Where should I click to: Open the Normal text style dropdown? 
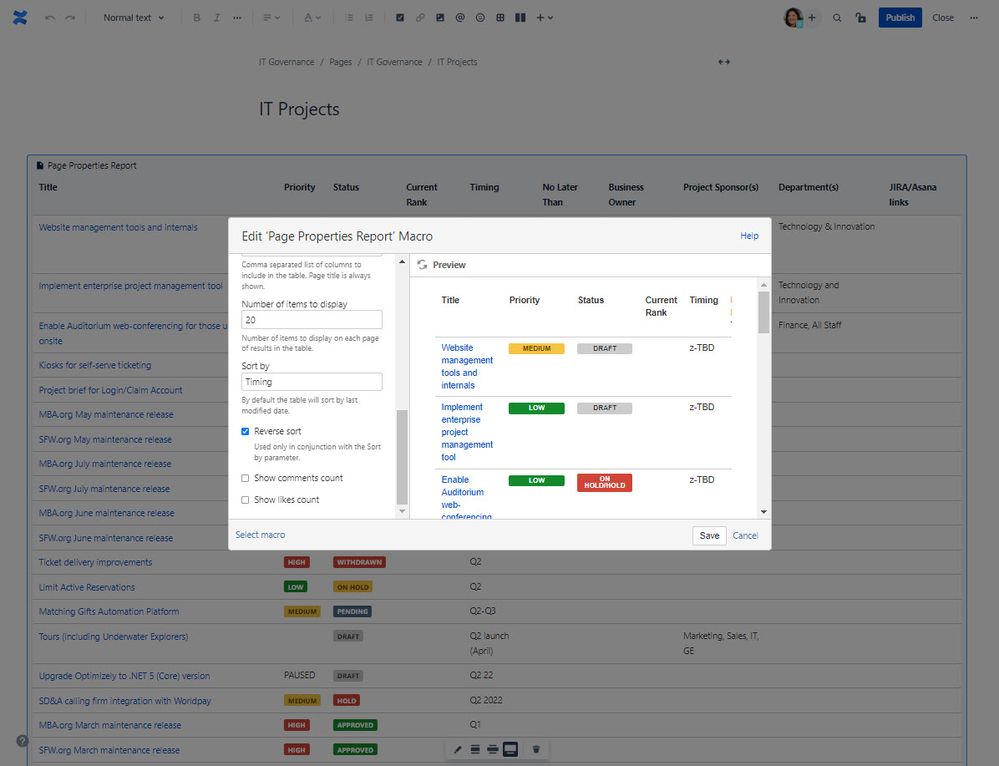(x=134, y=18)
